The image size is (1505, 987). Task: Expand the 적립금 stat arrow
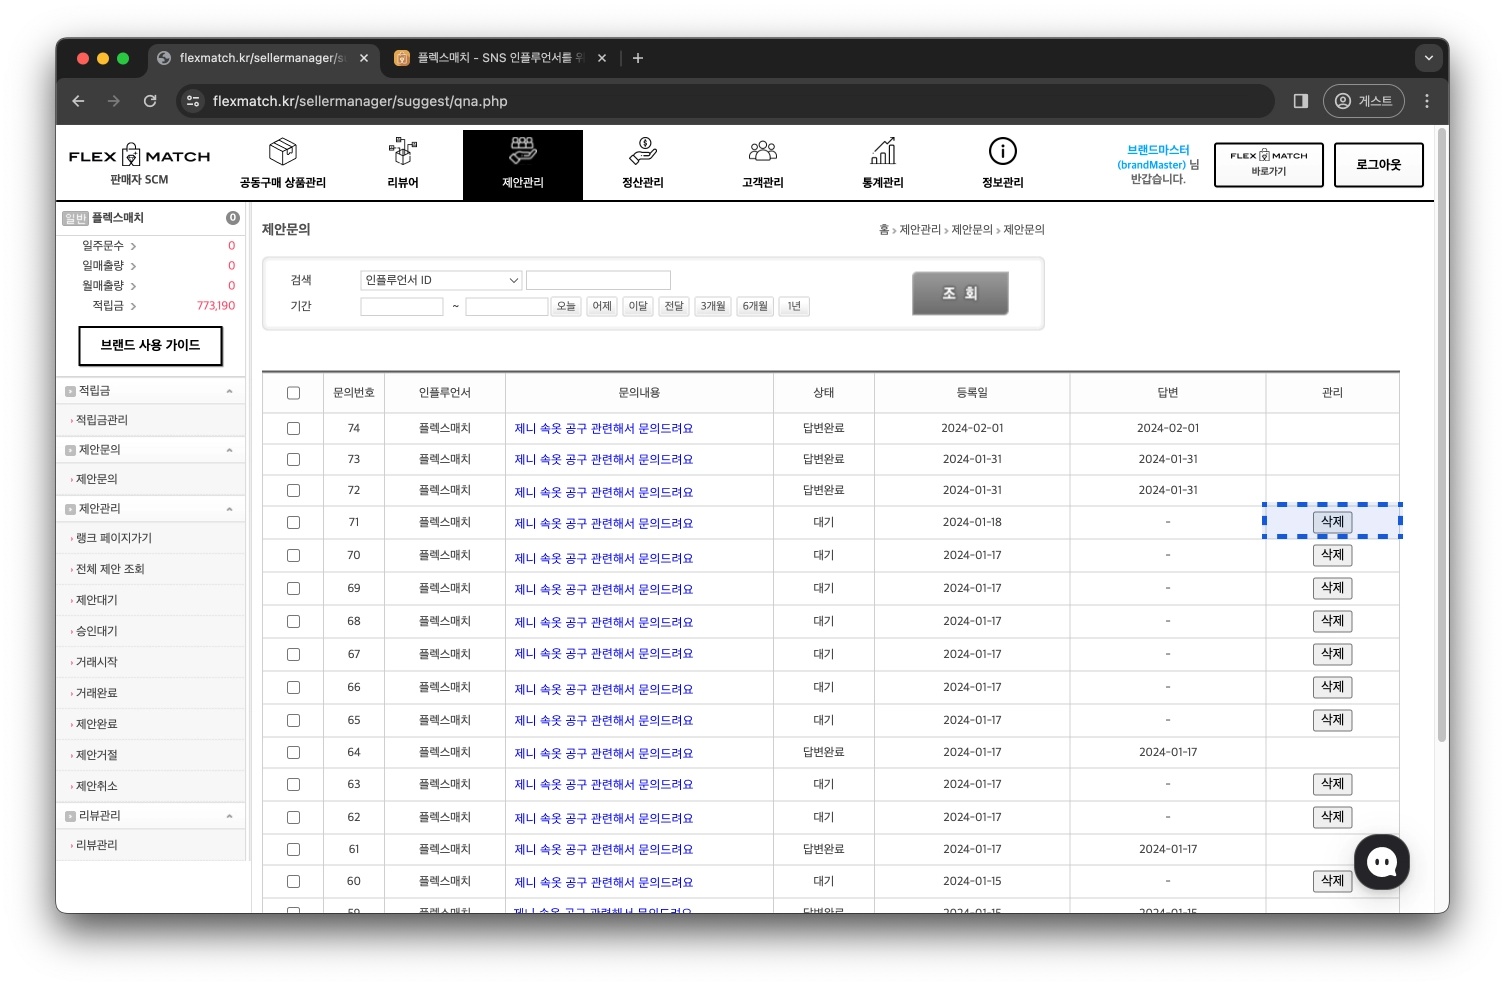[x=133, y=306]
